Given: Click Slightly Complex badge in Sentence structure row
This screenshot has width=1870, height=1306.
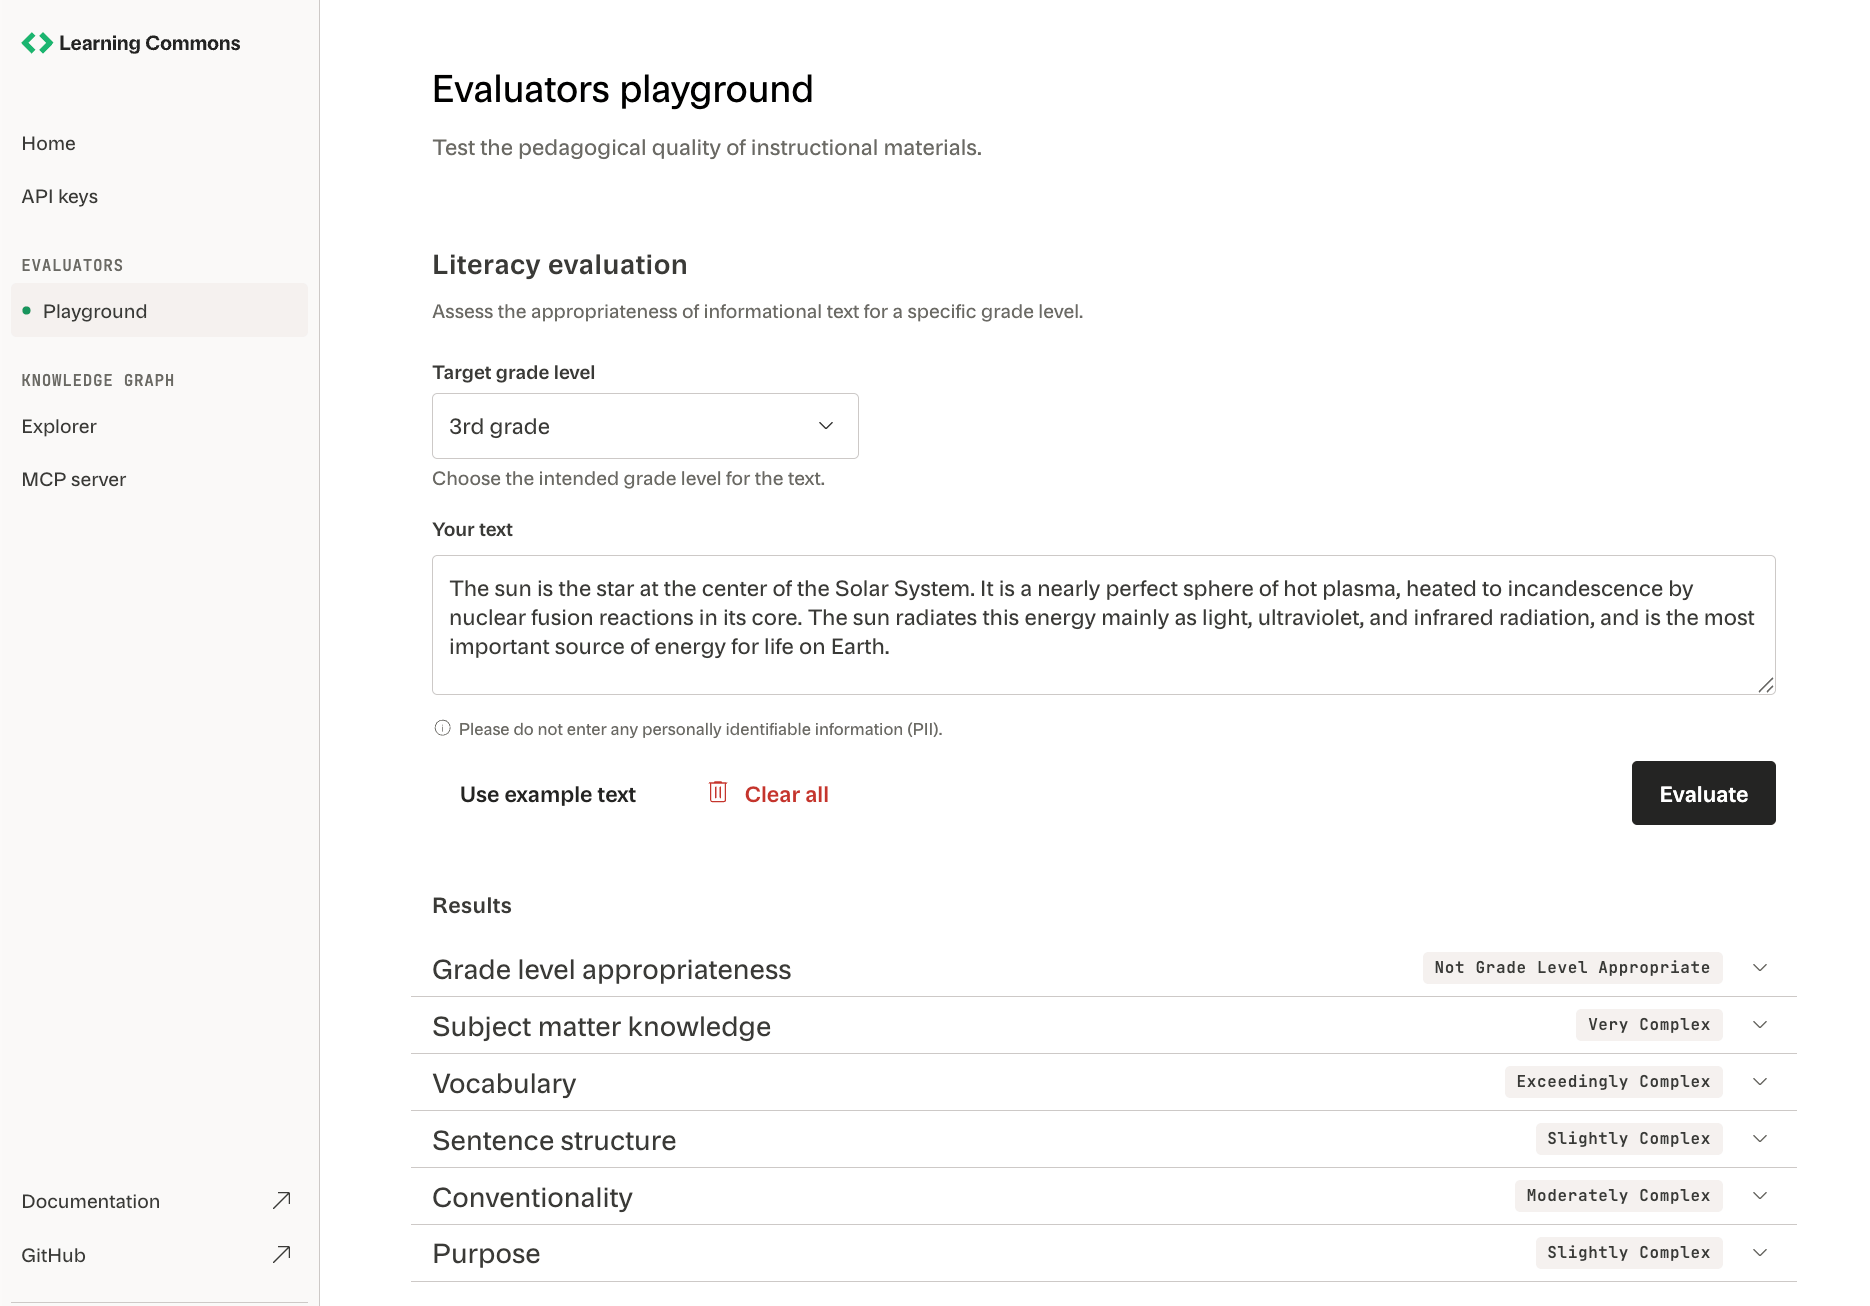Looking at the screenshot, I should point(1629,1138).
